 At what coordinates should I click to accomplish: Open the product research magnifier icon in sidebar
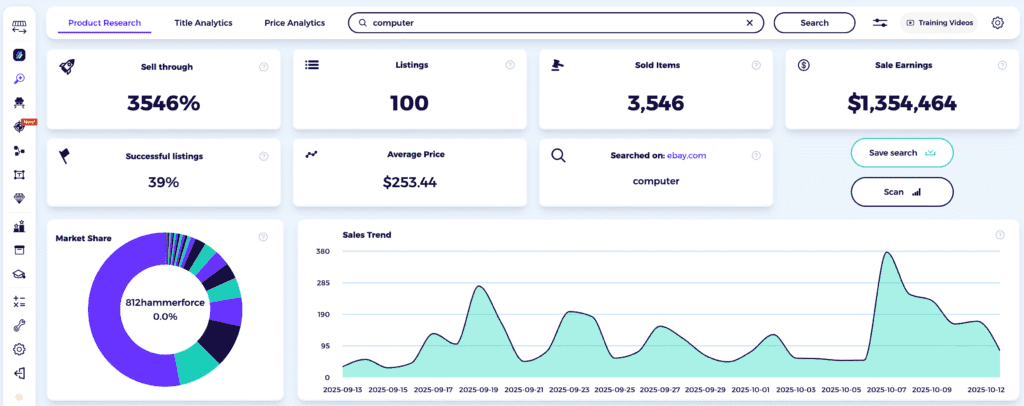pos(19,78)
